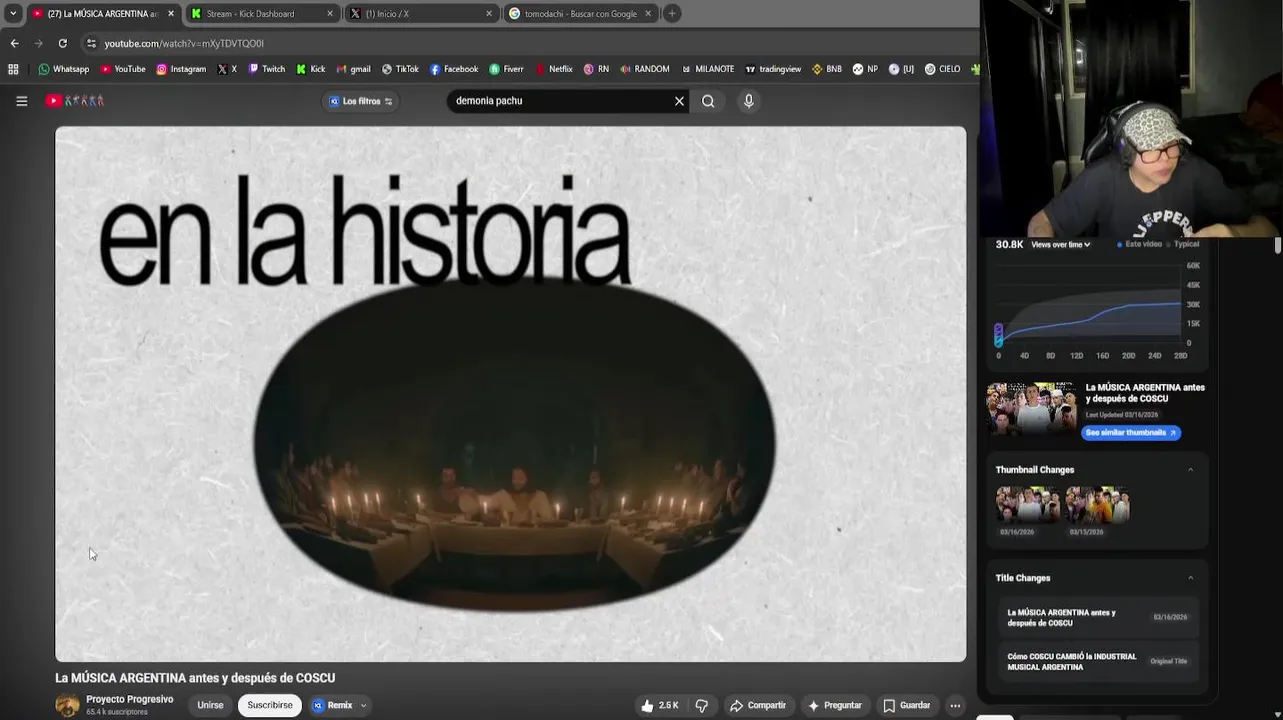This screenshot has height=720, width=1283.
Task: Click the Unirse membership button
Action: pyautogui.click(x=210, y=705)
